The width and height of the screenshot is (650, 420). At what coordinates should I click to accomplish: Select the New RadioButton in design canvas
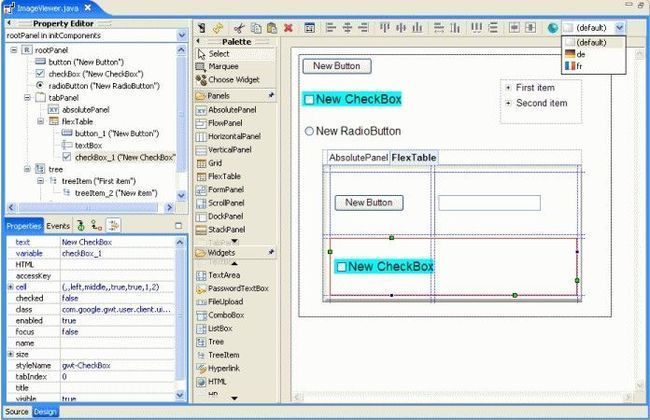pos(309,131)
